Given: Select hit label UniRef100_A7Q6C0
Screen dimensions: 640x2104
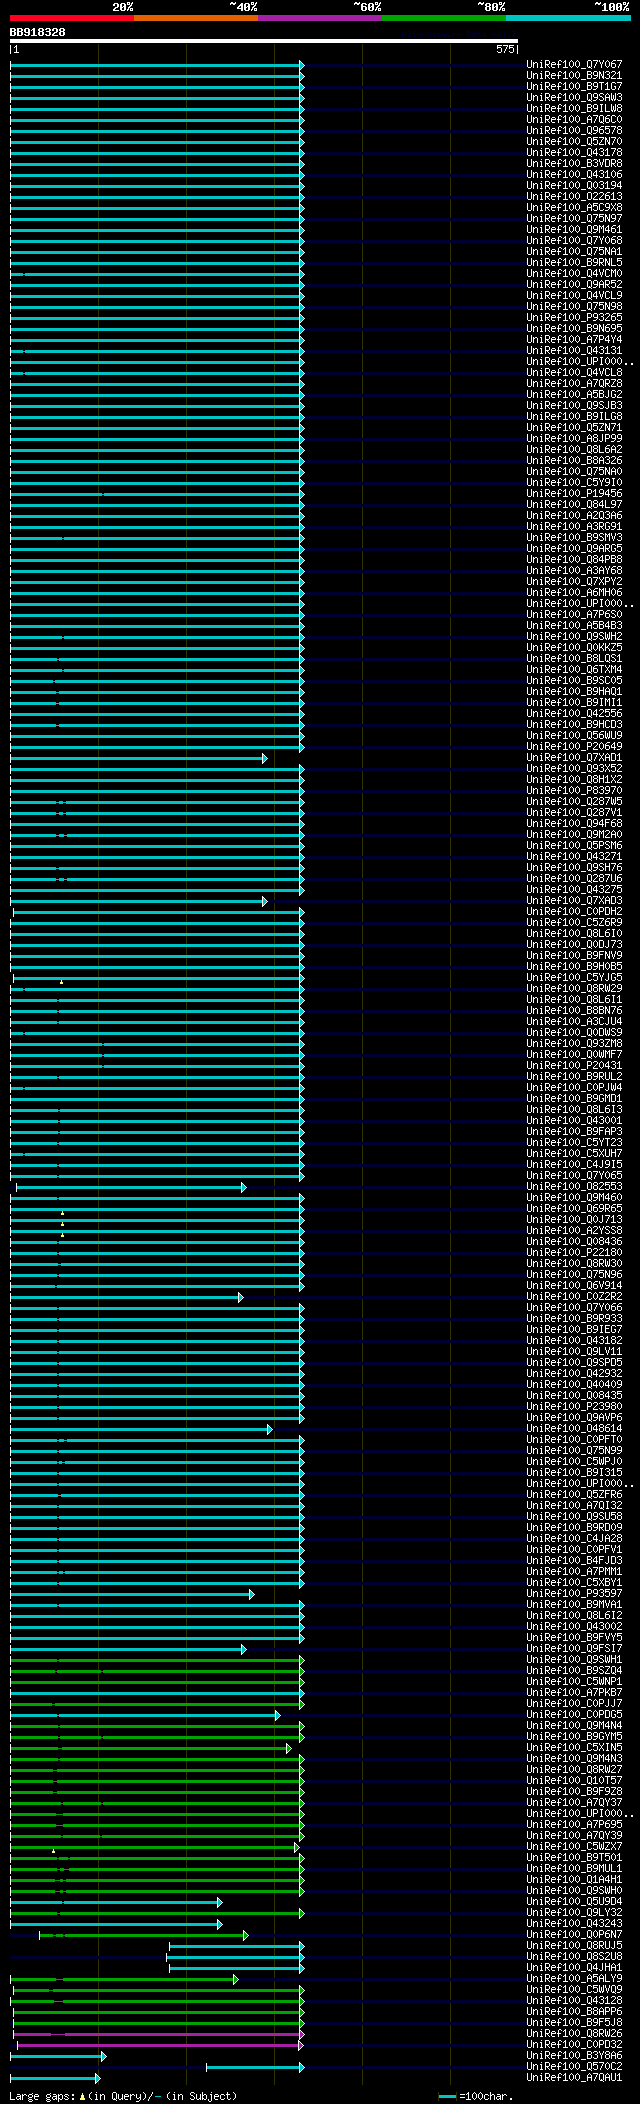Looking at the screenshot, I should [x=574, y=120].
